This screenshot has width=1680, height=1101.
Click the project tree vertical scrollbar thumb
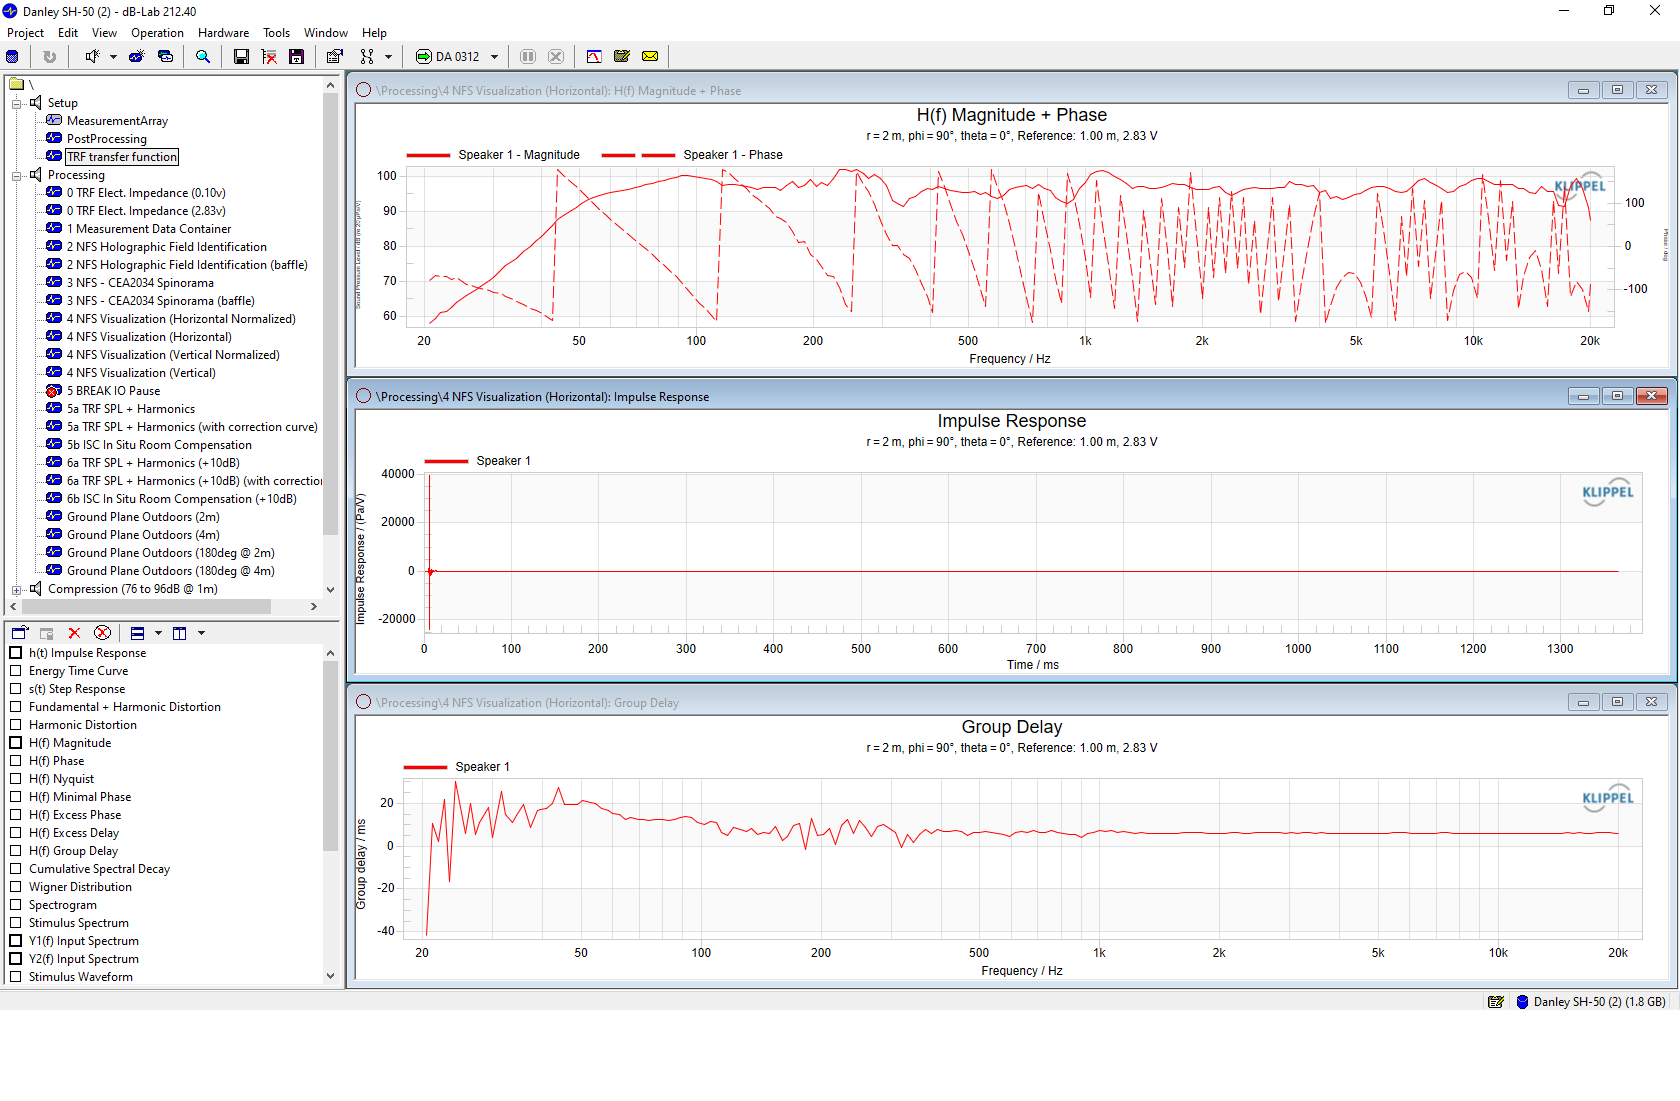[x=330, y=315]
